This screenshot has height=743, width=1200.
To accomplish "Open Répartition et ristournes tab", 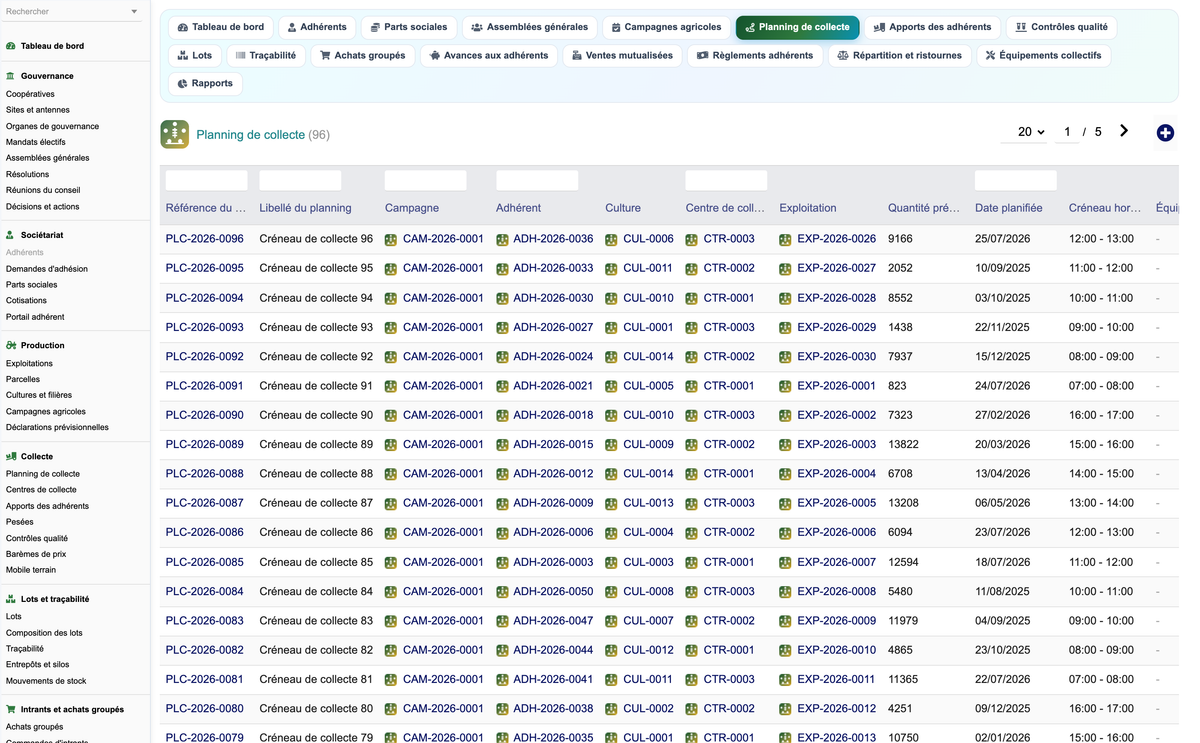I will click(899, 55).
